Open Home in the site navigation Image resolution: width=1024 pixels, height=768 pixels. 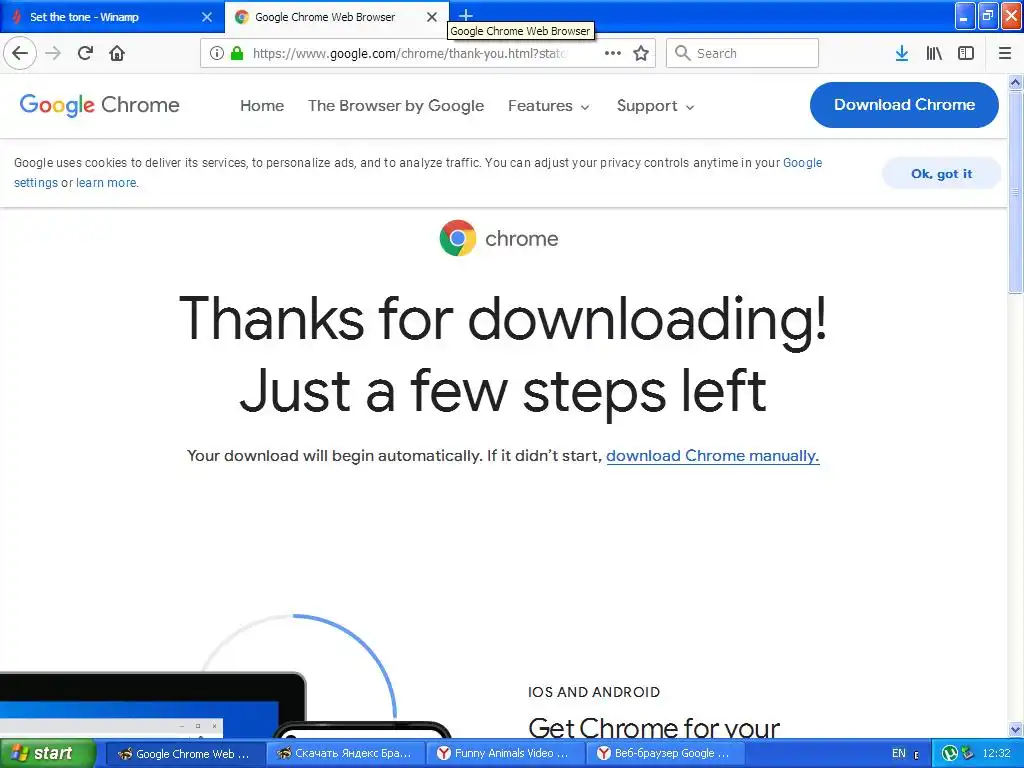(262, 106)
